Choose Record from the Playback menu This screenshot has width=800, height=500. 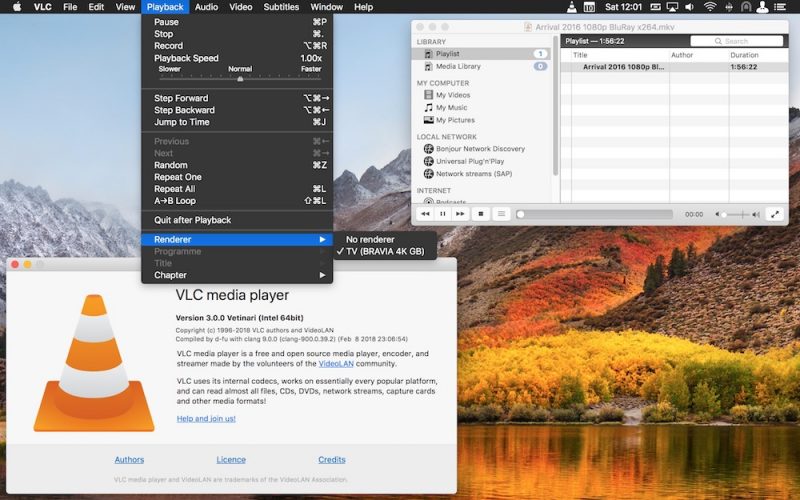point(237,45)
